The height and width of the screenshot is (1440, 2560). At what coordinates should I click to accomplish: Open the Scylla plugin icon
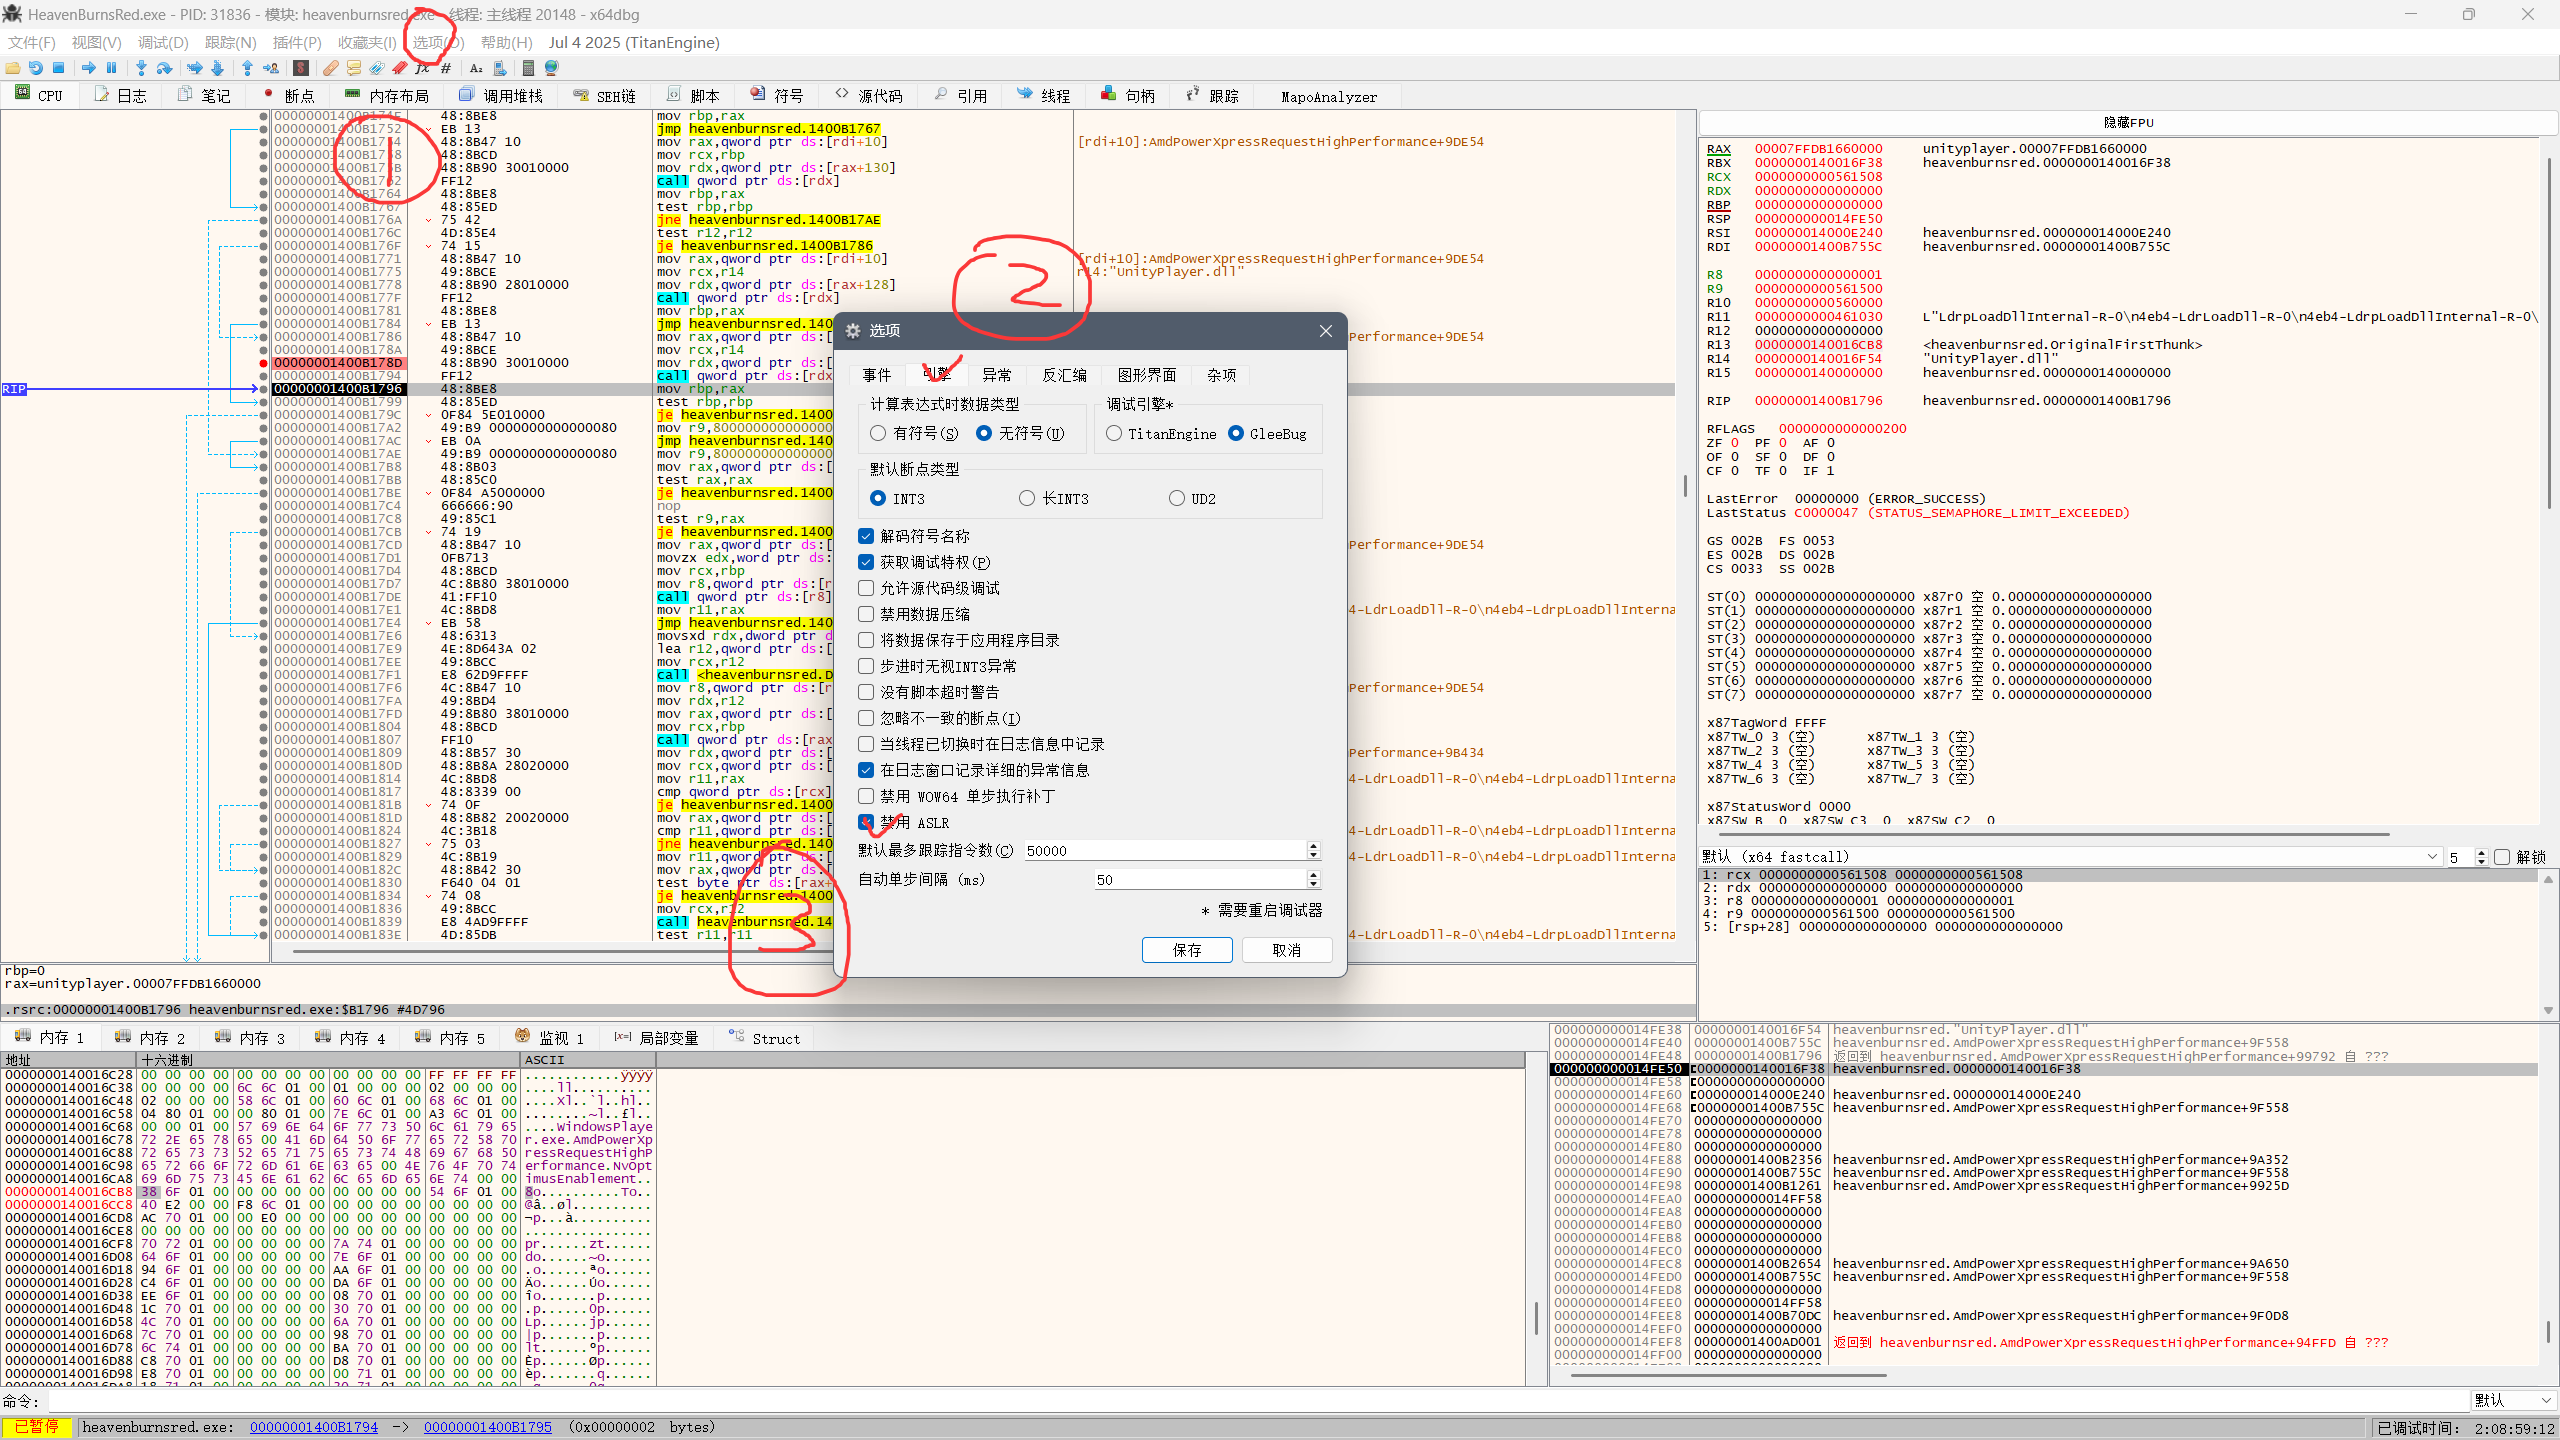tap(300, 68)
